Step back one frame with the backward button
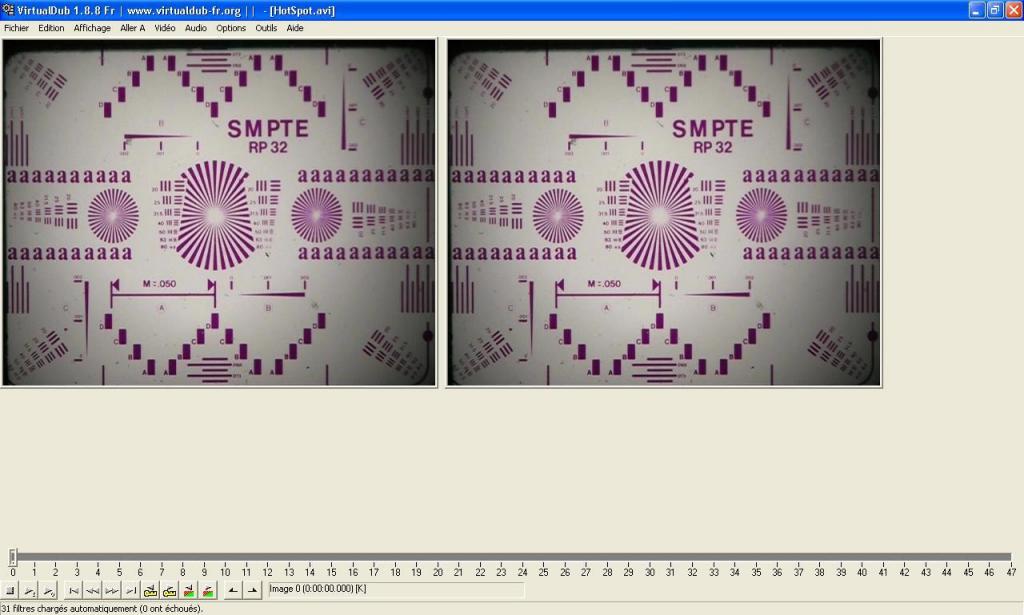 click(x=93, y=591)
